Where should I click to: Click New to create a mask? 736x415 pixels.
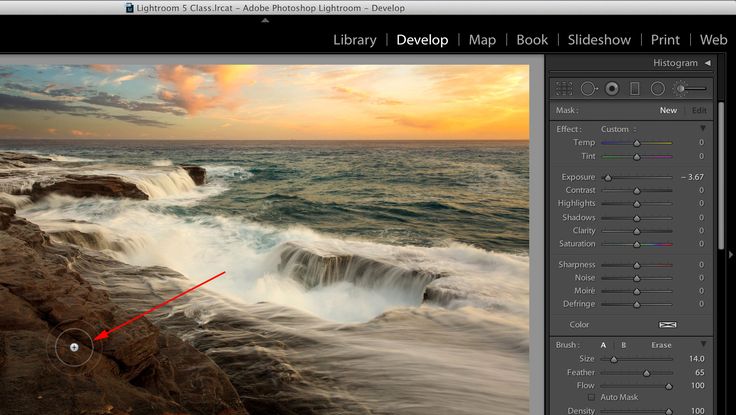point(668,110)
